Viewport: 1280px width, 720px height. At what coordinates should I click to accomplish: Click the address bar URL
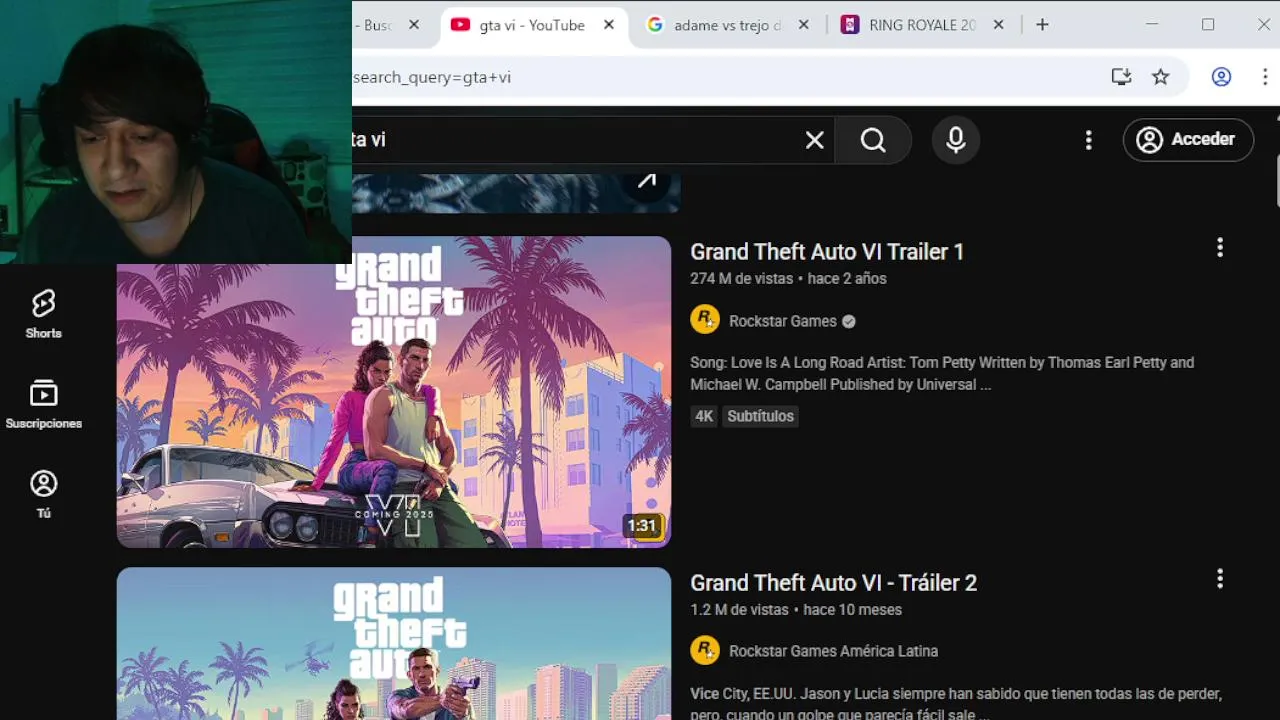point(432,77)
